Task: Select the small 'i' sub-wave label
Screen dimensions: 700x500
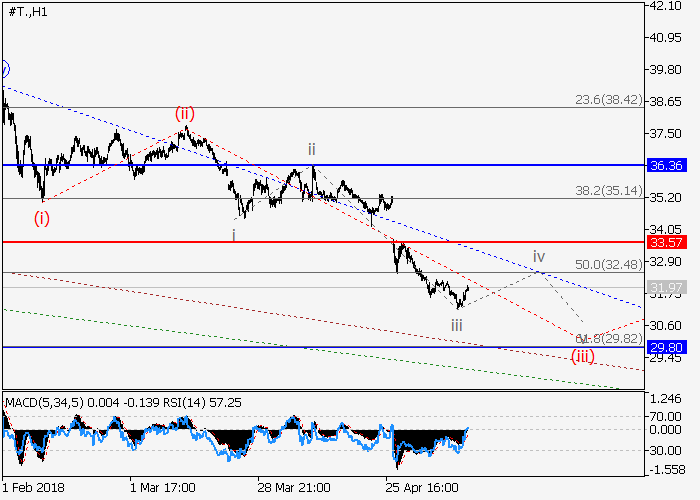Action: coord(234,235)
